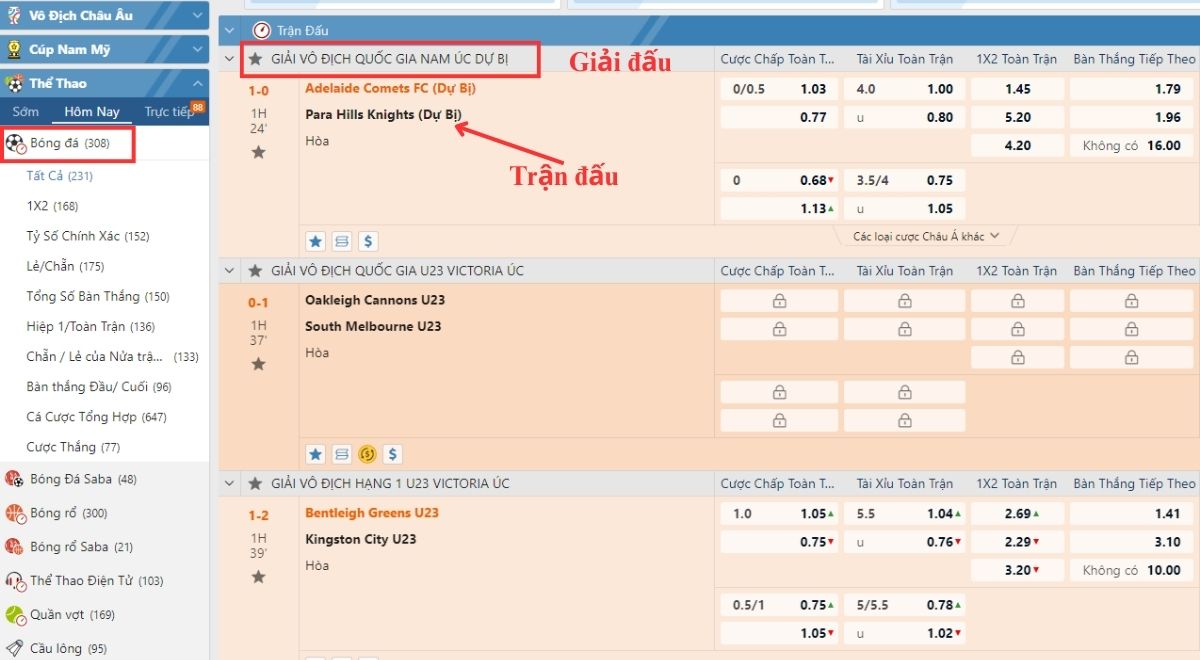1200x660 pixels.
Task: Bet Para Hills handicap odds 0.77
Action: click(779, 117)
